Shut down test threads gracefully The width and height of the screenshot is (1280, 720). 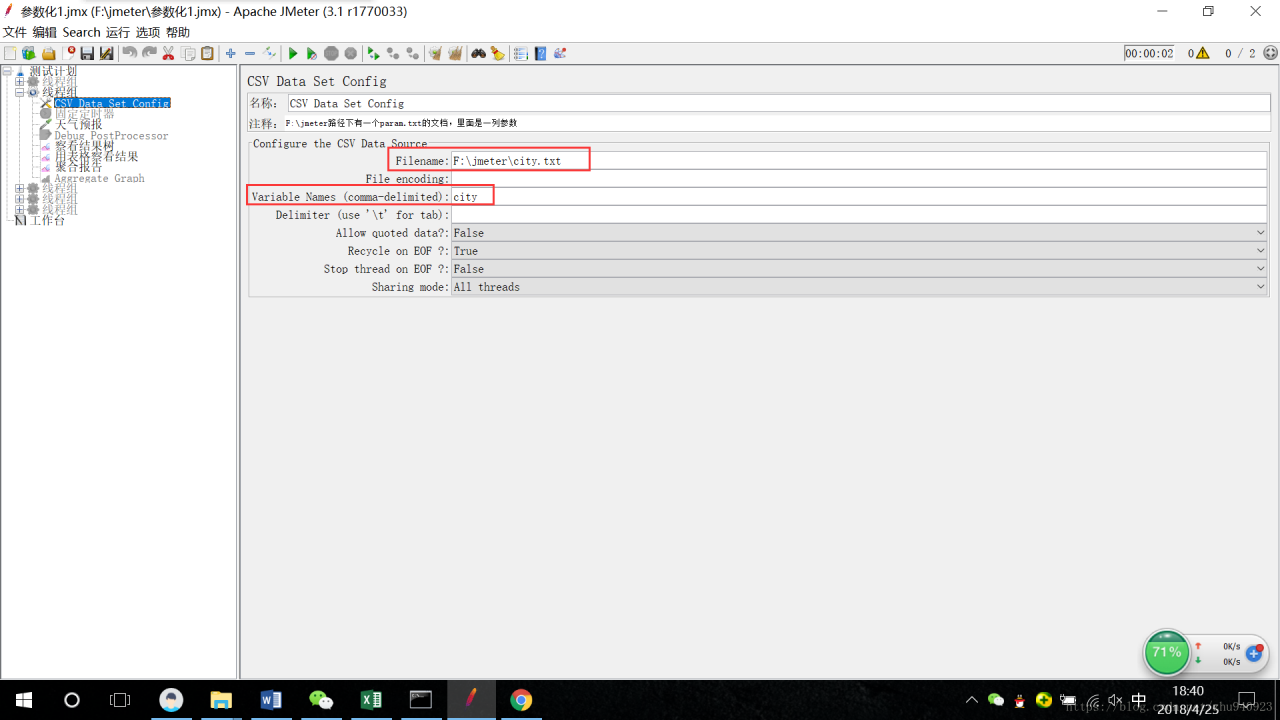(x=351, y=54)
